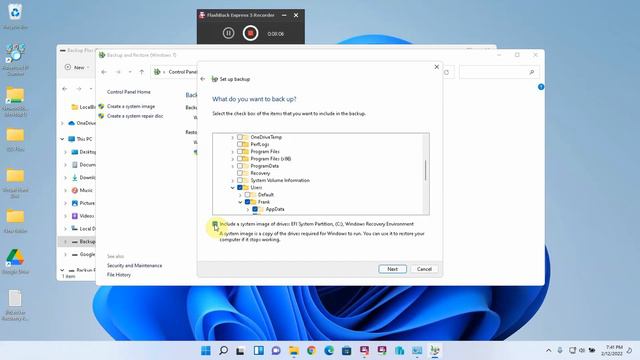This screenshot has height=360, width=640.
Task: Open Microsoft Store from the taskbar
Action: [347, 350]
